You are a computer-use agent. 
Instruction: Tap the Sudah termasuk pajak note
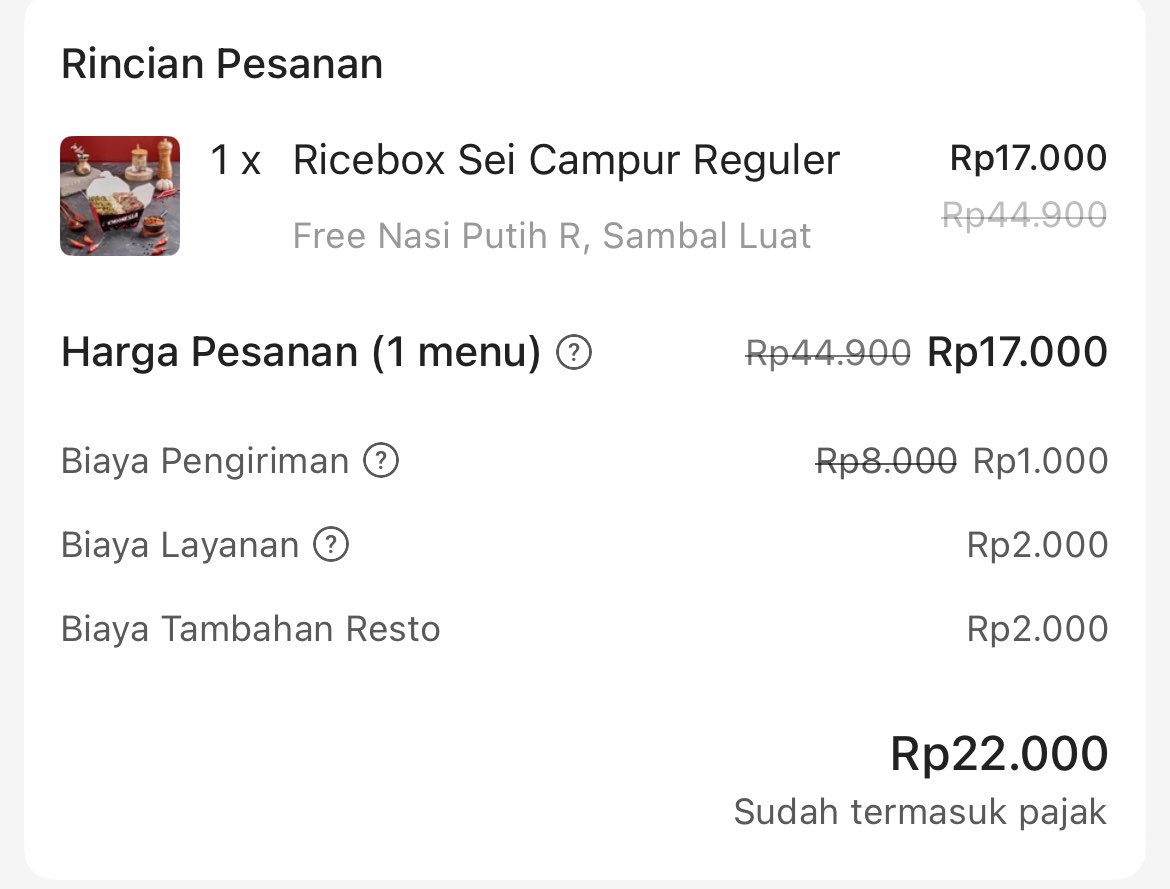point(920,812)
